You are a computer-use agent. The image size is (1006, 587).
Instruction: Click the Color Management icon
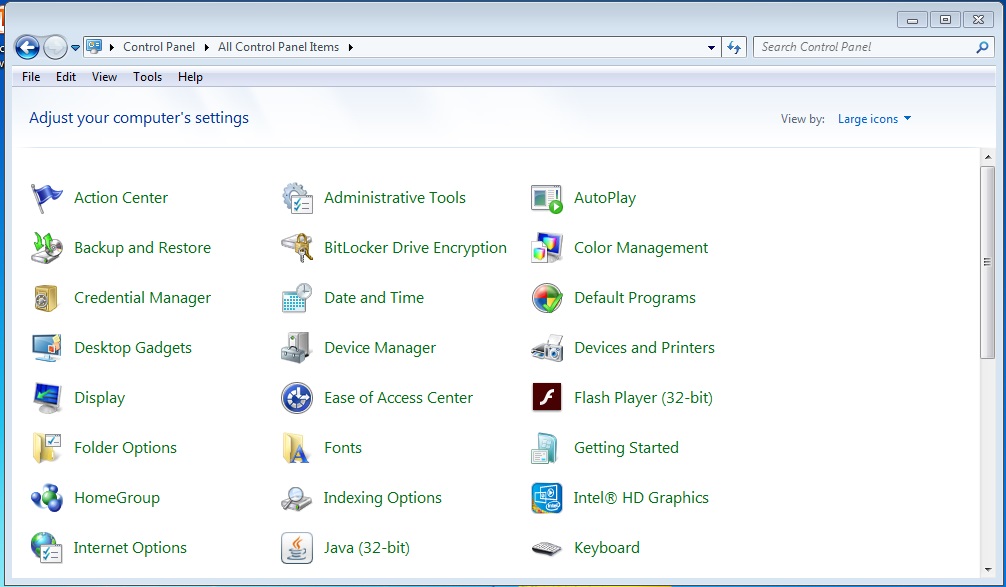[x=547, y=248]
